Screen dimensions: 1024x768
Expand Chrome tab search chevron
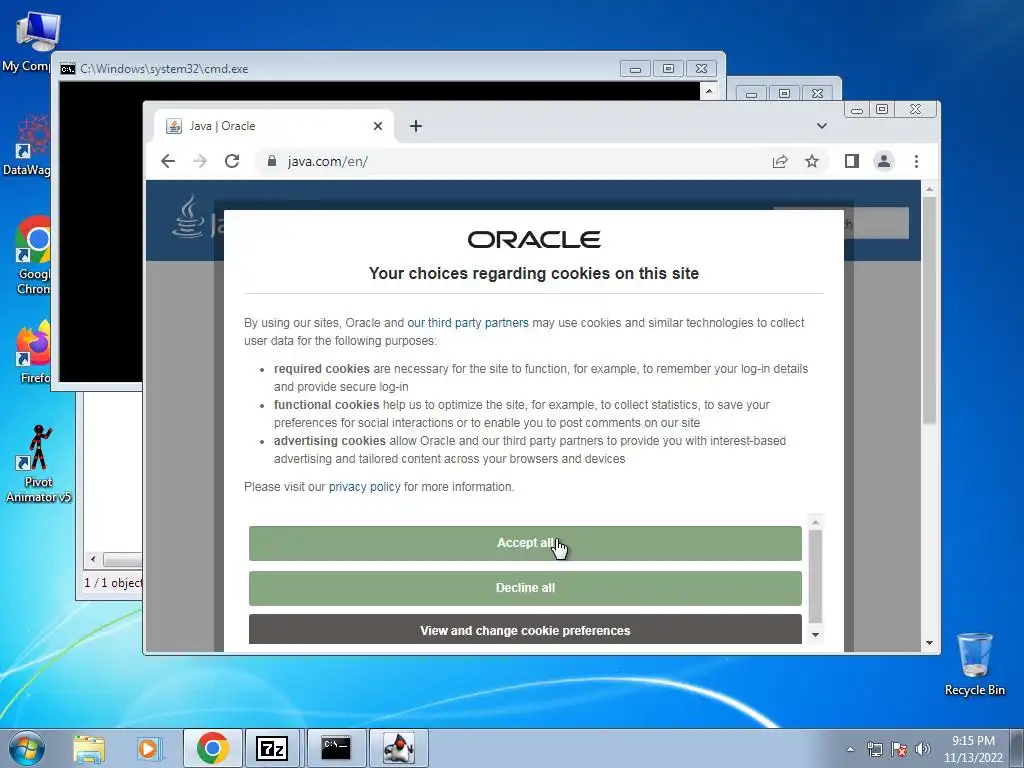(822, 126)
